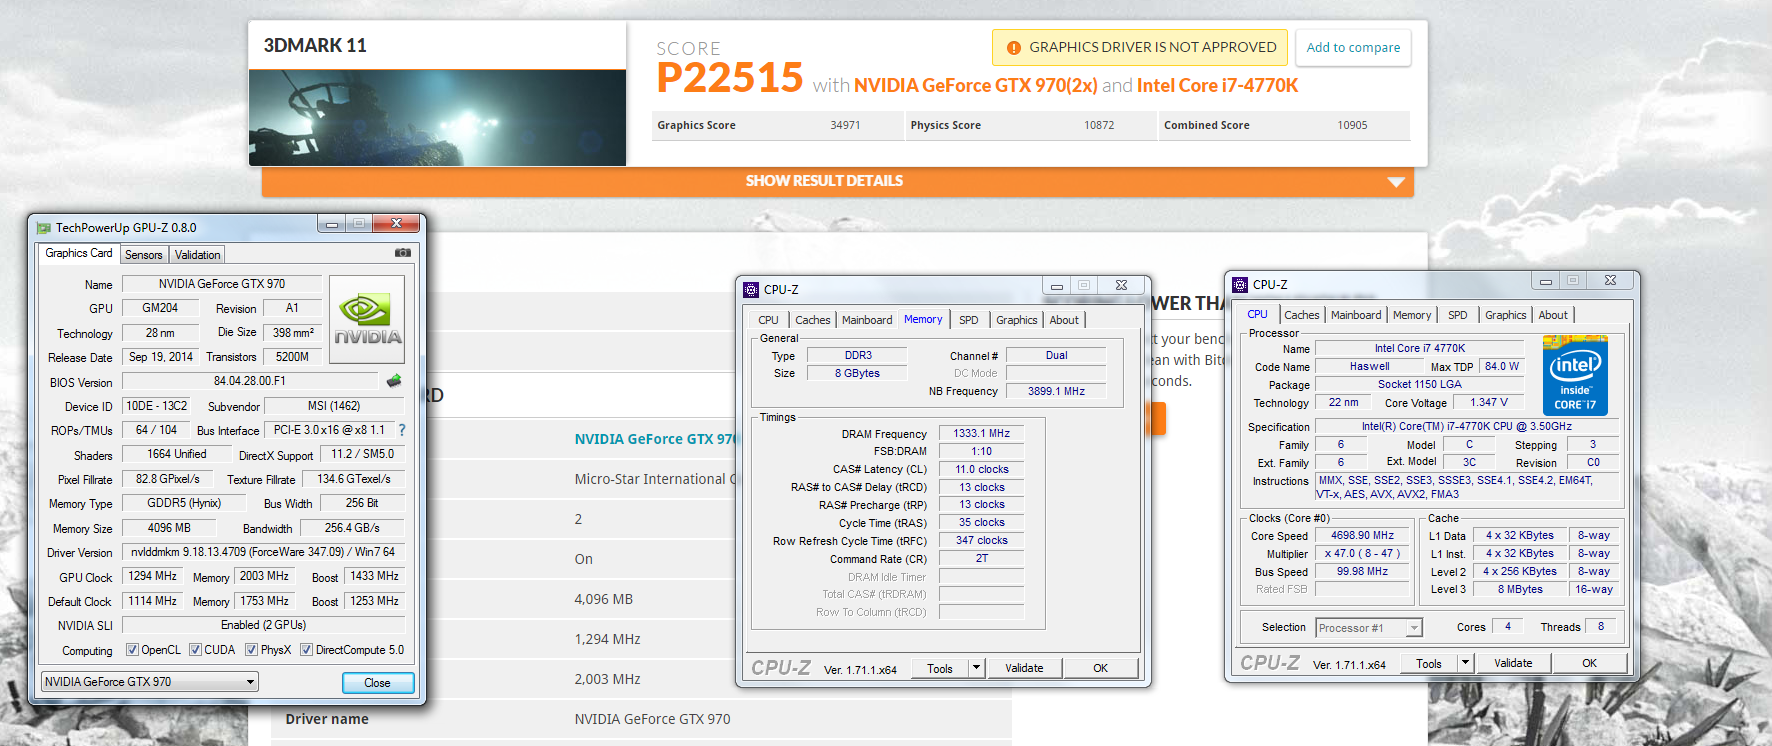Click the DRAM Frequency value 1333.1 MHz
1772x746 pixels.
click(981, 434)
